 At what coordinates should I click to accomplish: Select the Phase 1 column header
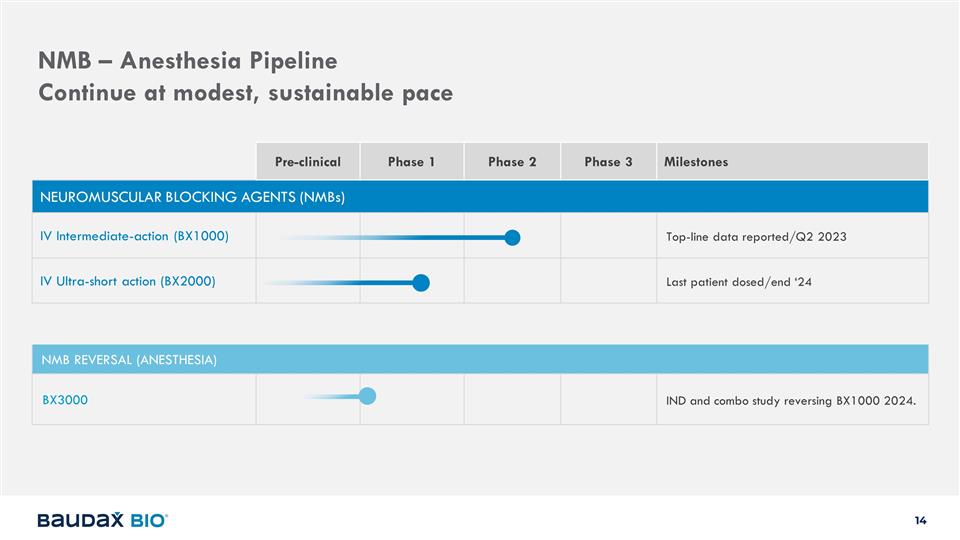pyautogui.click(x=411, y=162)
